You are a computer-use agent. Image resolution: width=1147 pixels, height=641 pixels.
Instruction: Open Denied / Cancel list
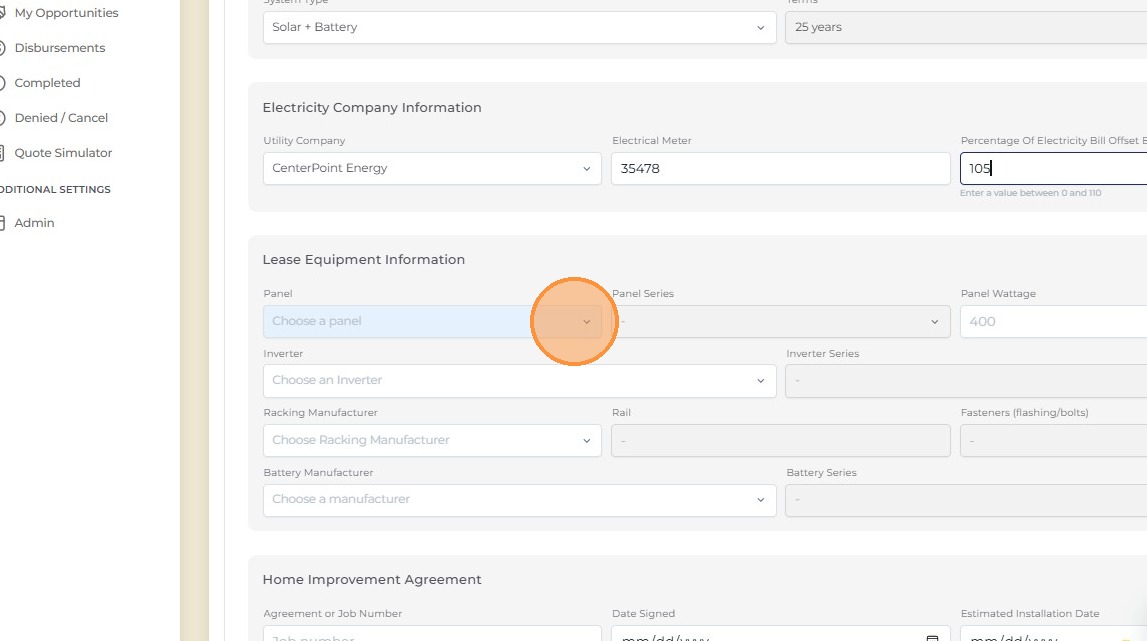click(x=61, y=118)
